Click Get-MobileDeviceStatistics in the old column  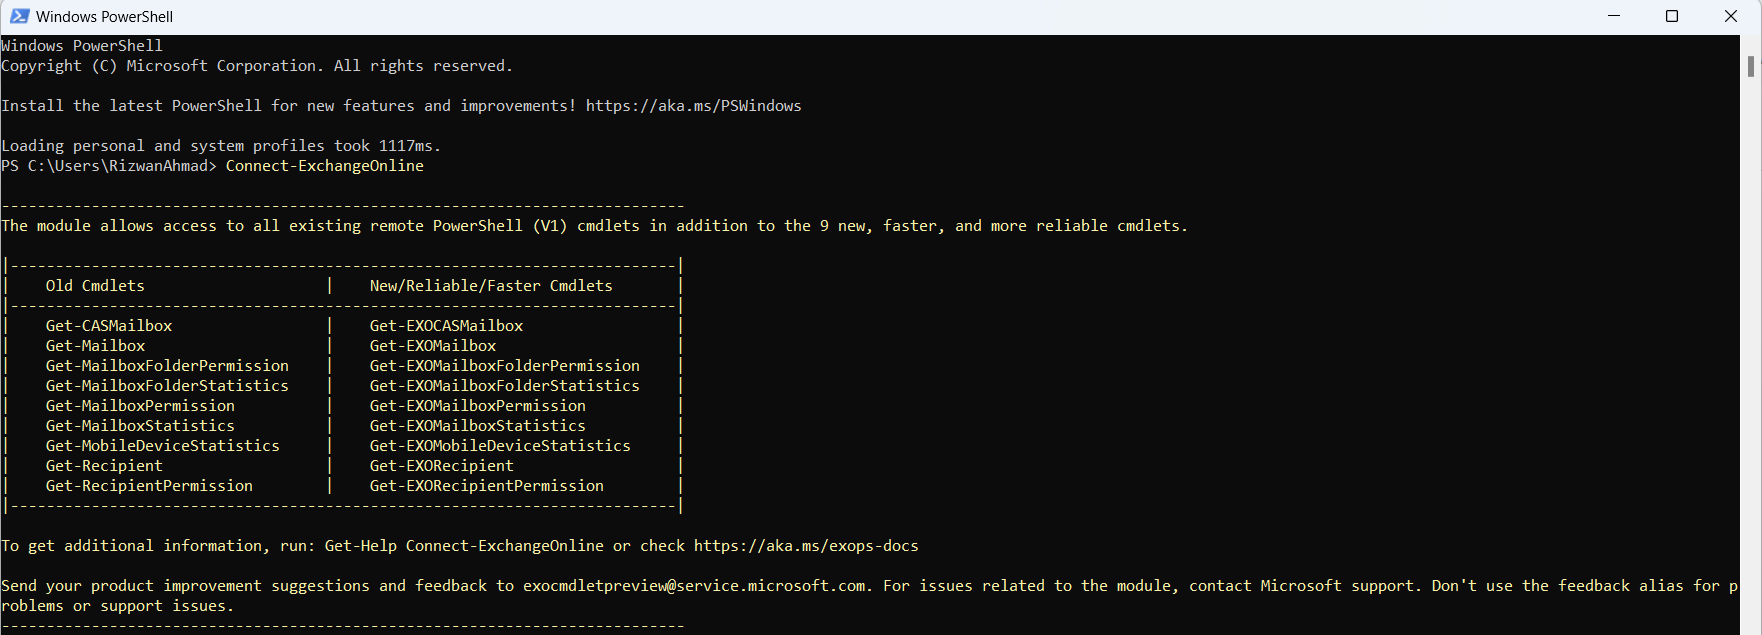[163, 446]
